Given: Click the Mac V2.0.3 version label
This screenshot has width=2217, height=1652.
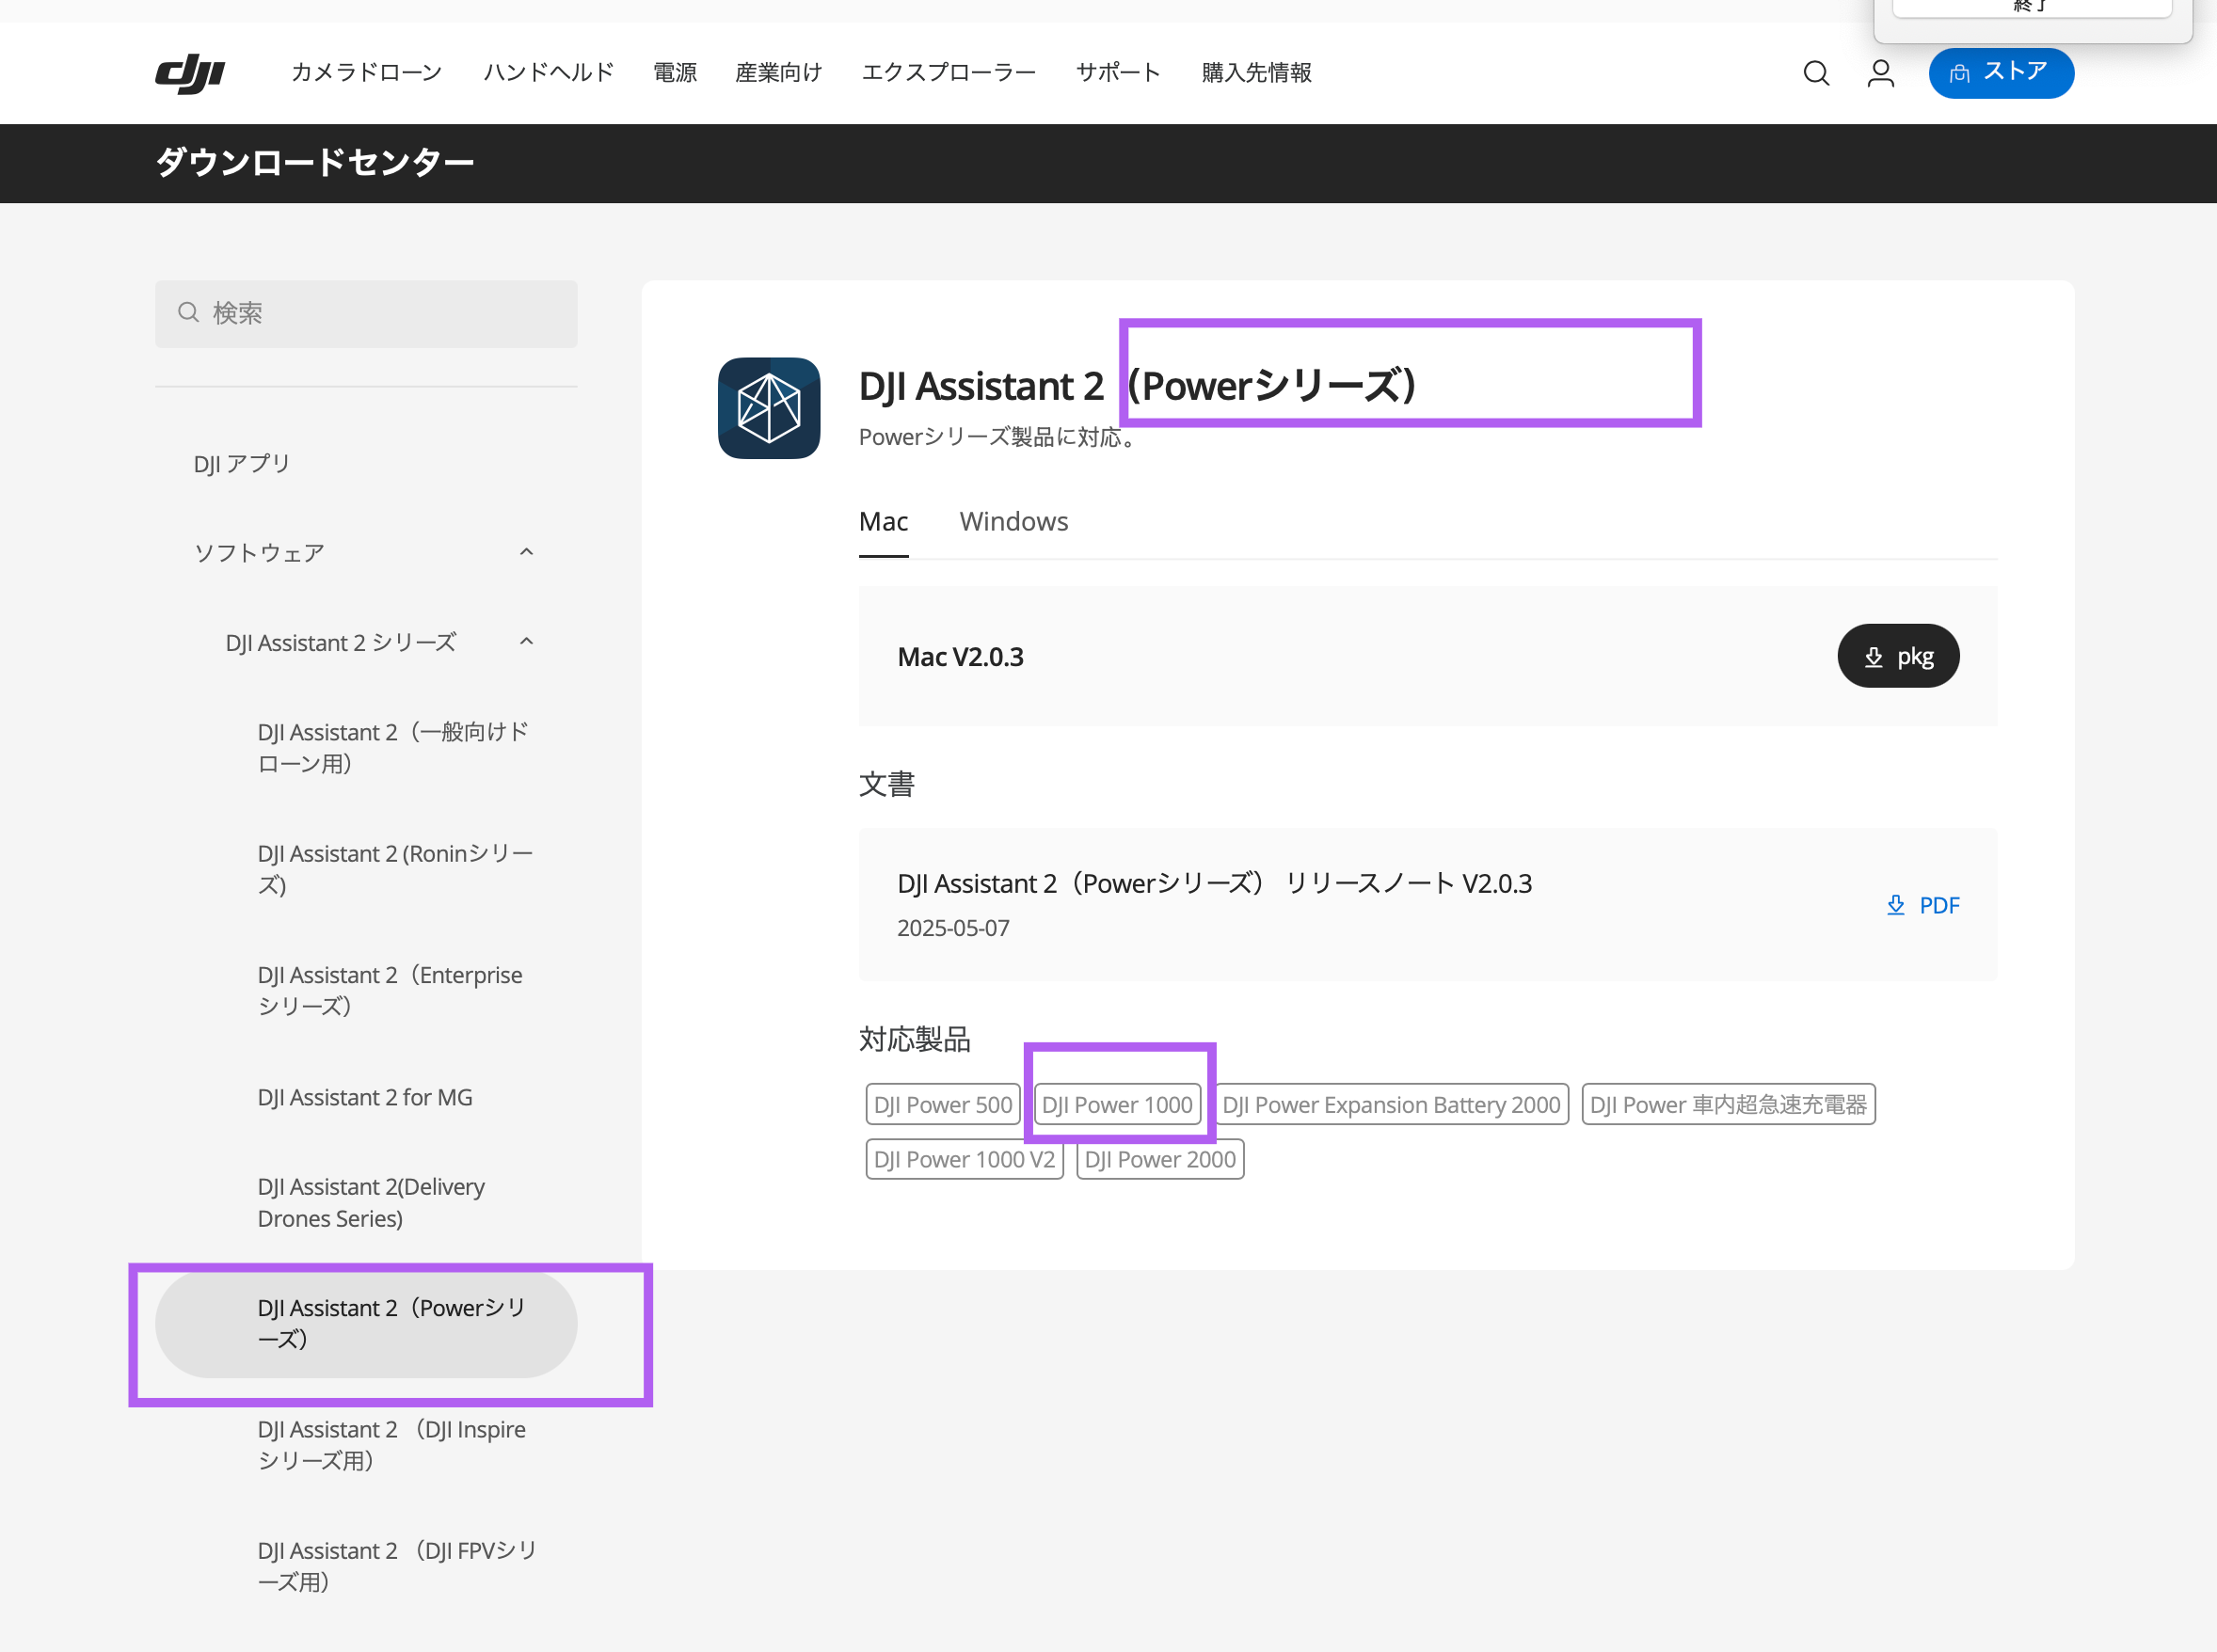Looking at the screenshot, I should pyautogui.click(x=960, y=657).
